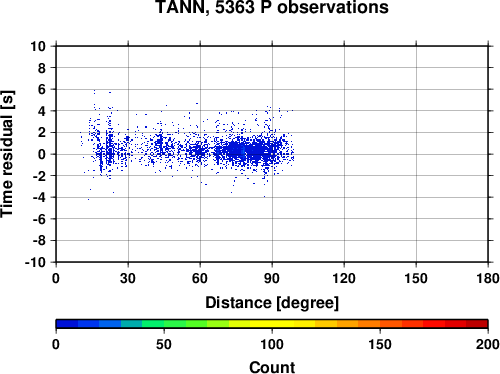
Task: Click y-axis tick label '-10'
Action: coord(35,263)
